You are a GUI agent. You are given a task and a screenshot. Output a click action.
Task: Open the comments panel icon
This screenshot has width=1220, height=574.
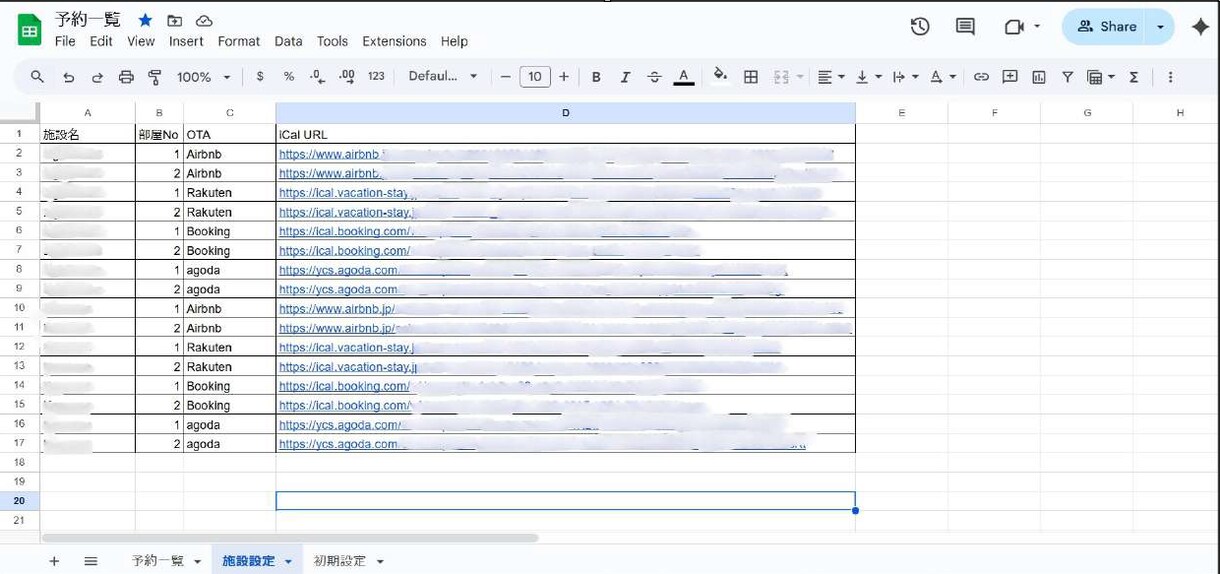[965, 27]
